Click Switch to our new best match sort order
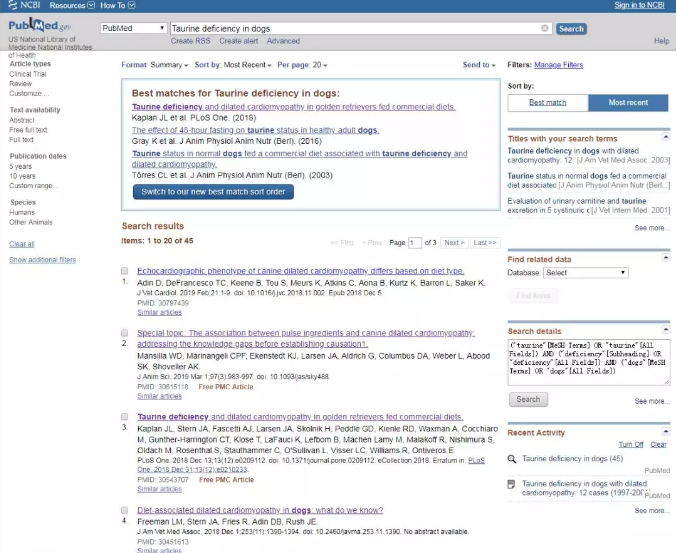 tap(213, 192)
